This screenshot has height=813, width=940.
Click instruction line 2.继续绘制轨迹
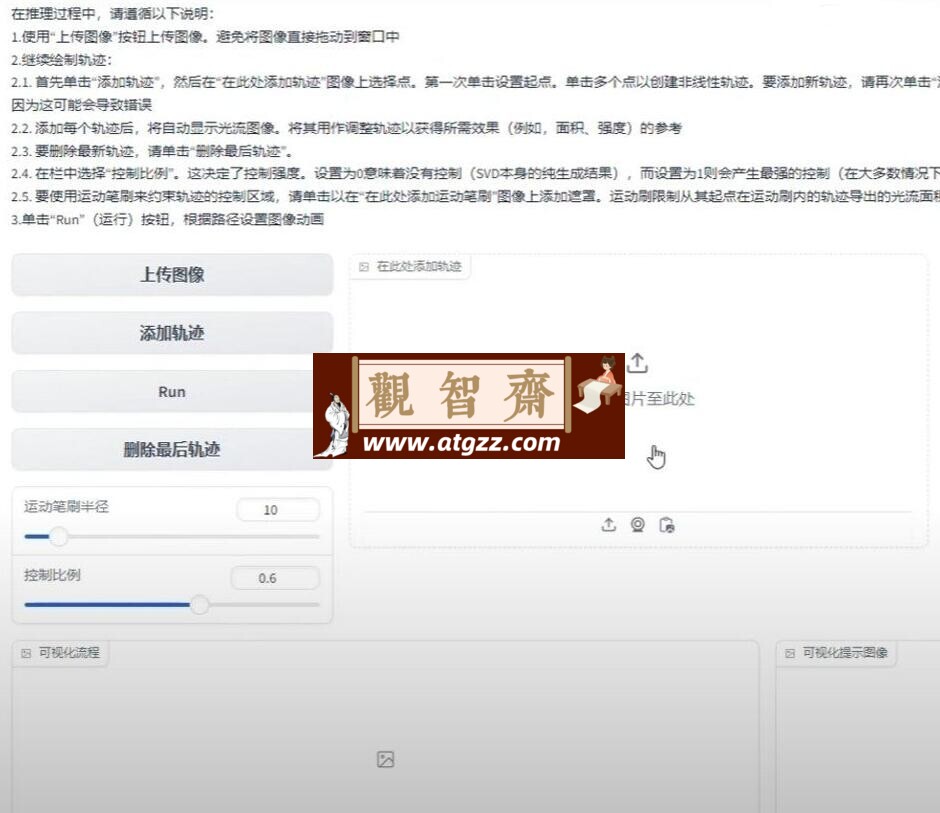[x=62, y=59]
